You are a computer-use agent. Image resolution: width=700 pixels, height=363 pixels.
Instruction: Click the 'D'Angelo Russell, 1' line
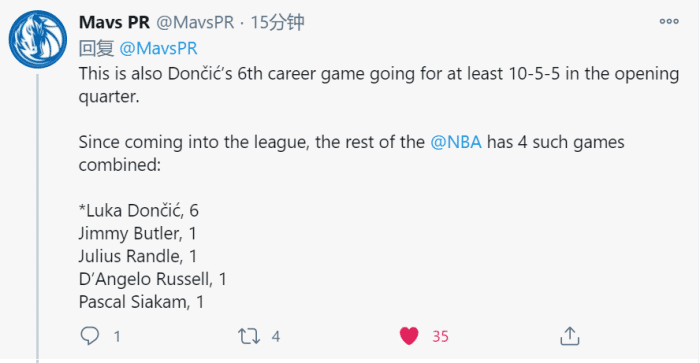tap(153, 279)
